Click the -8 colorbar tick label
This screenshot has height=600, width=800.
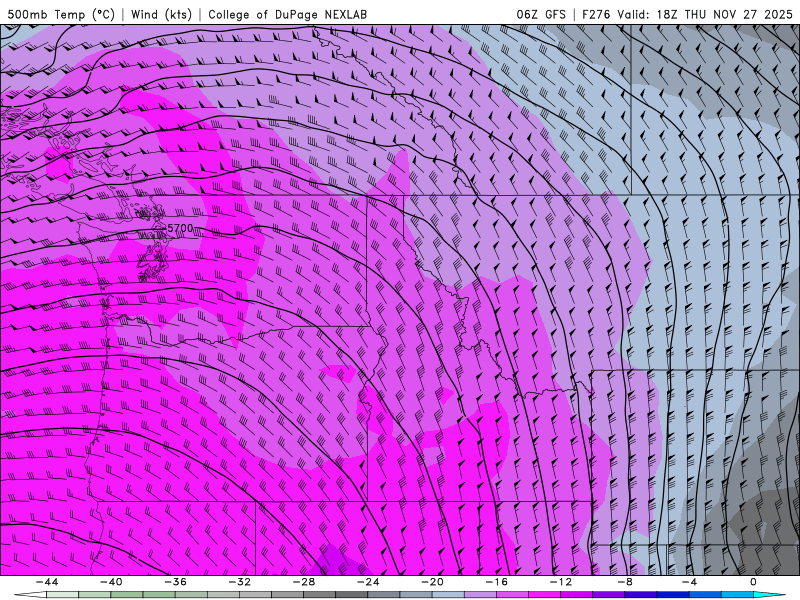click(625, 582)
